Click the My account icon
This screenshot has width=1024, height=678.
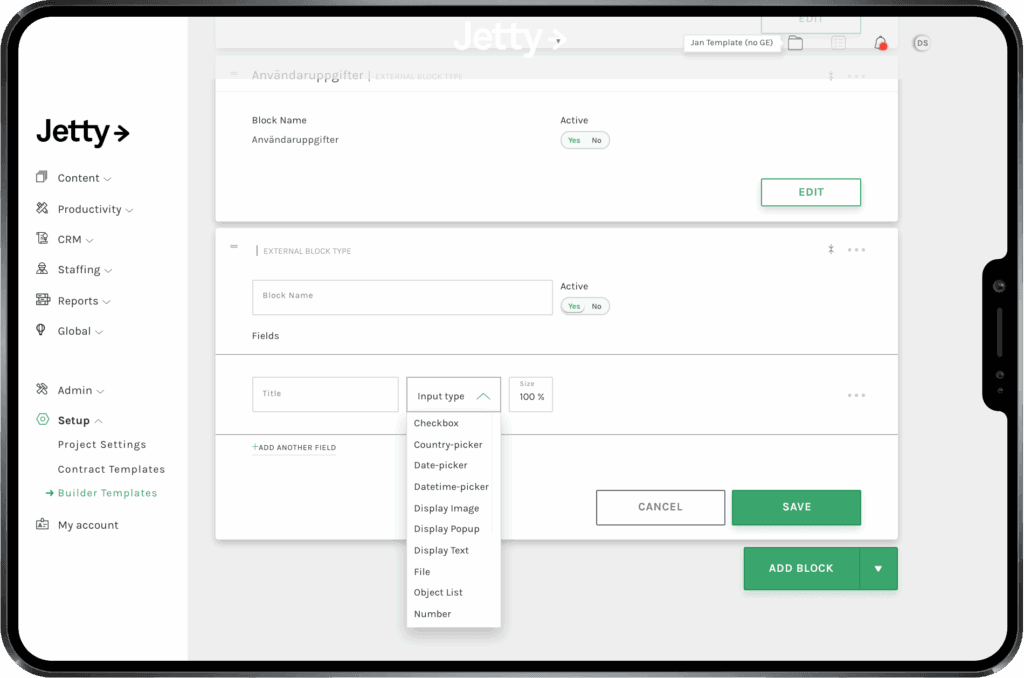pyautogui.click(x=41, y=524)
